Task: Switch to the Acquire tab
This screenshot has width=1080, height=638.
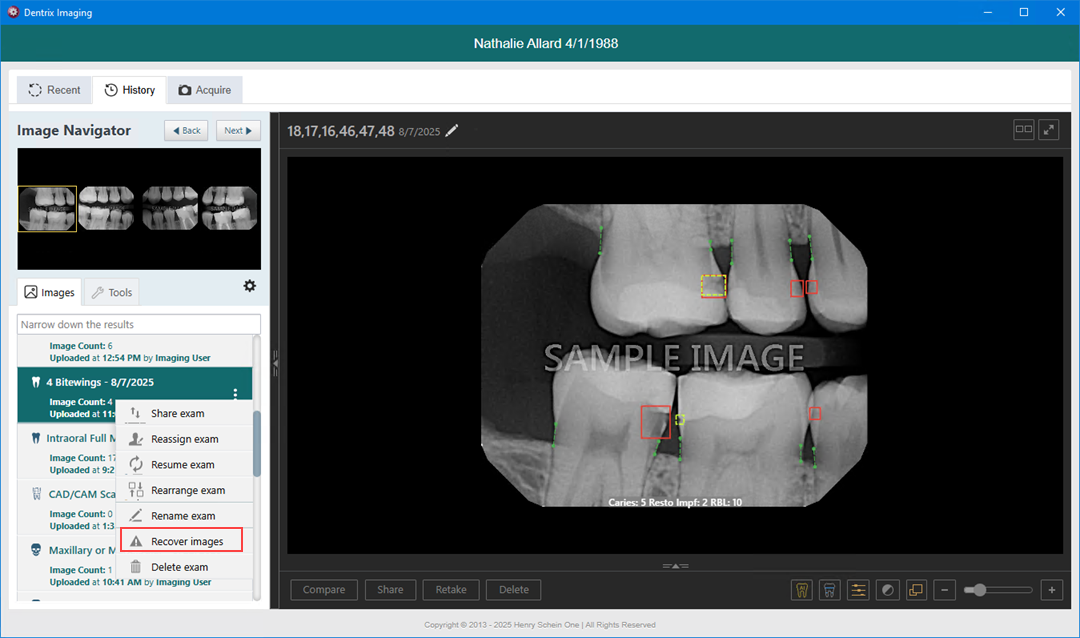Action: (204, 90)
